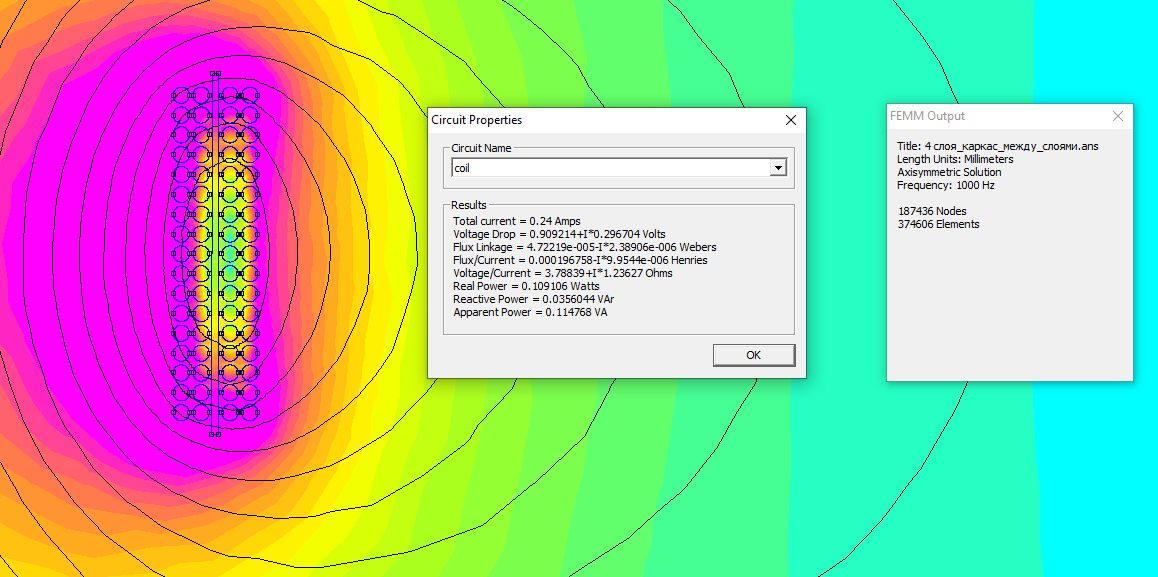
Task: Click 'Apparent Power = 0.114768 VA' text
Action: point(530,313)
